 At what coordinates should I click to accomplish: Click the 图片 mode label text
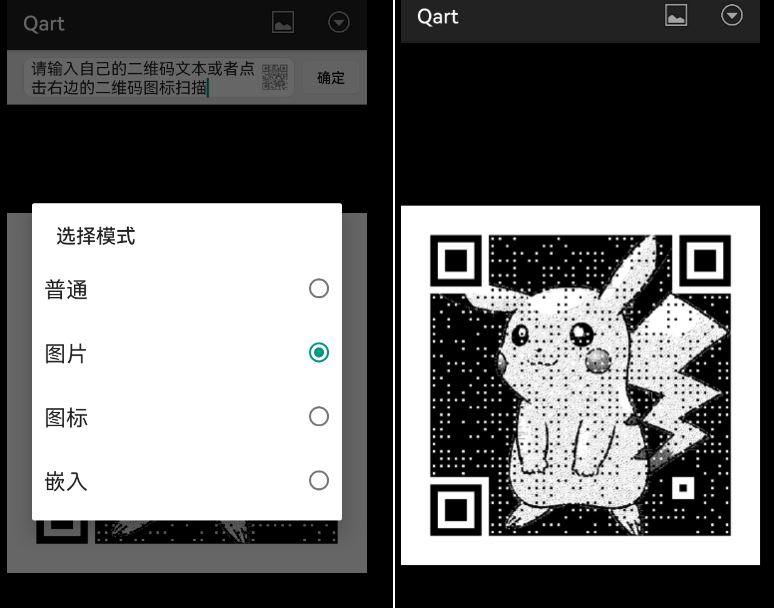click(x=67, y=353)
